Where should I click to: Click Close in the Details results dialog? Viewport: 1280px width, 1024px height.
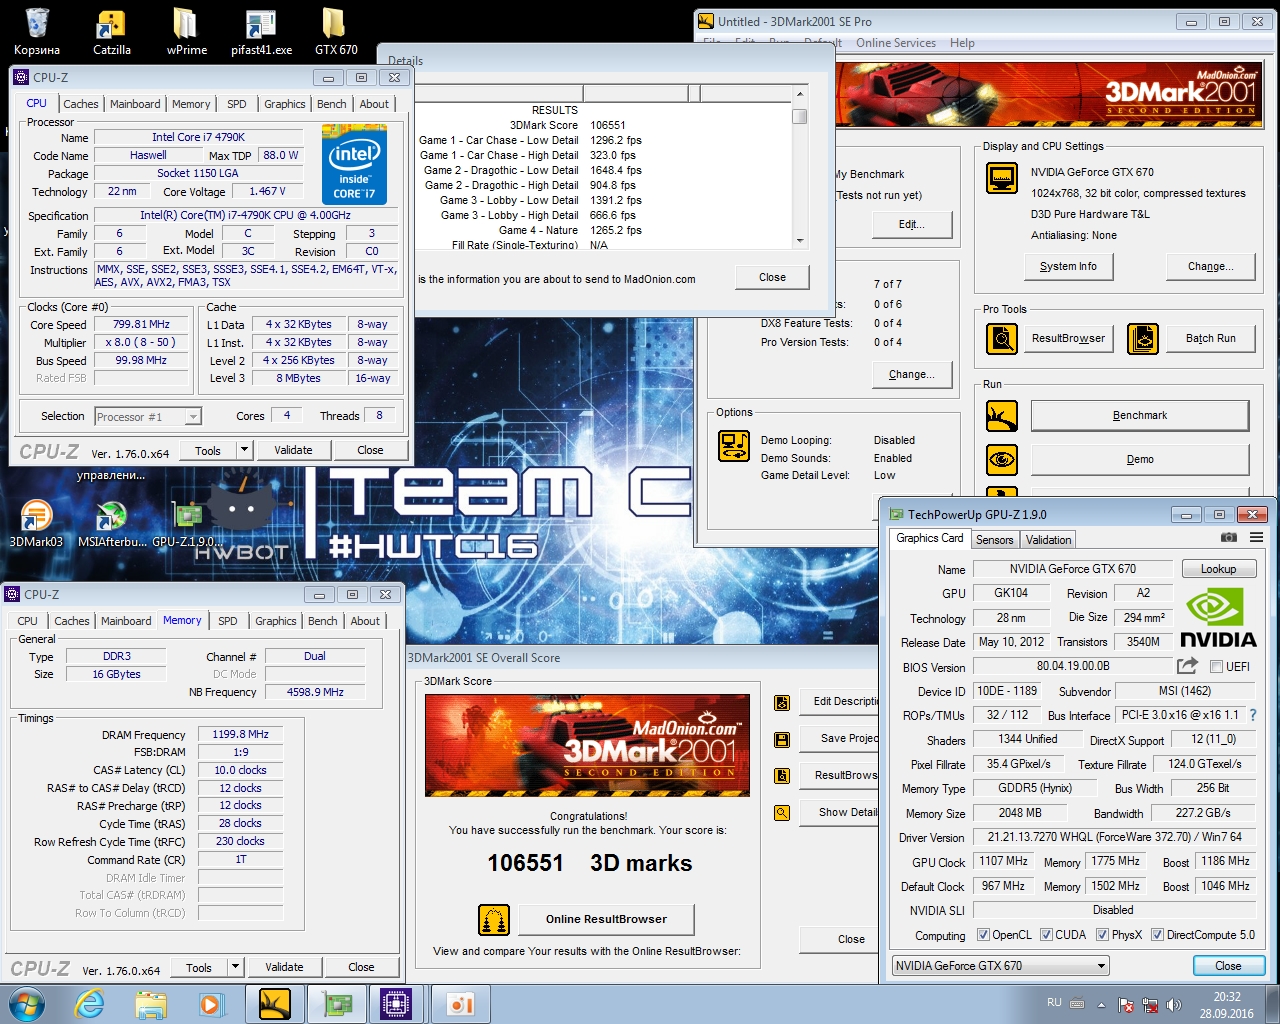(772, 278)
